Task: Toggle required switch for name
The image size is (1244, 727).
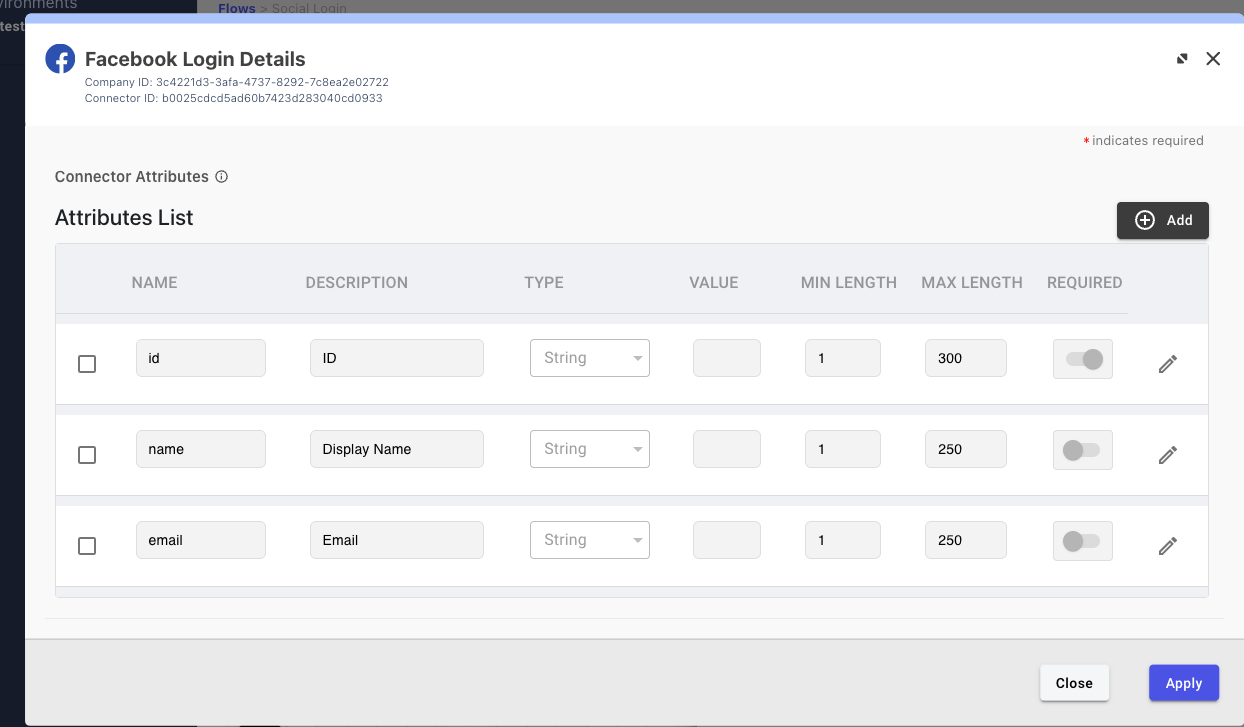Action: 1083,450
